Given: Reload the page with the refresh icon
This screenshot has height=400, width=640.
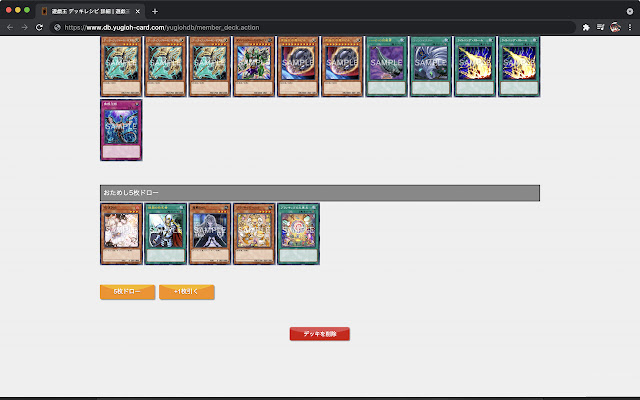Looking at the screenshot, I should tap(39, 27).
